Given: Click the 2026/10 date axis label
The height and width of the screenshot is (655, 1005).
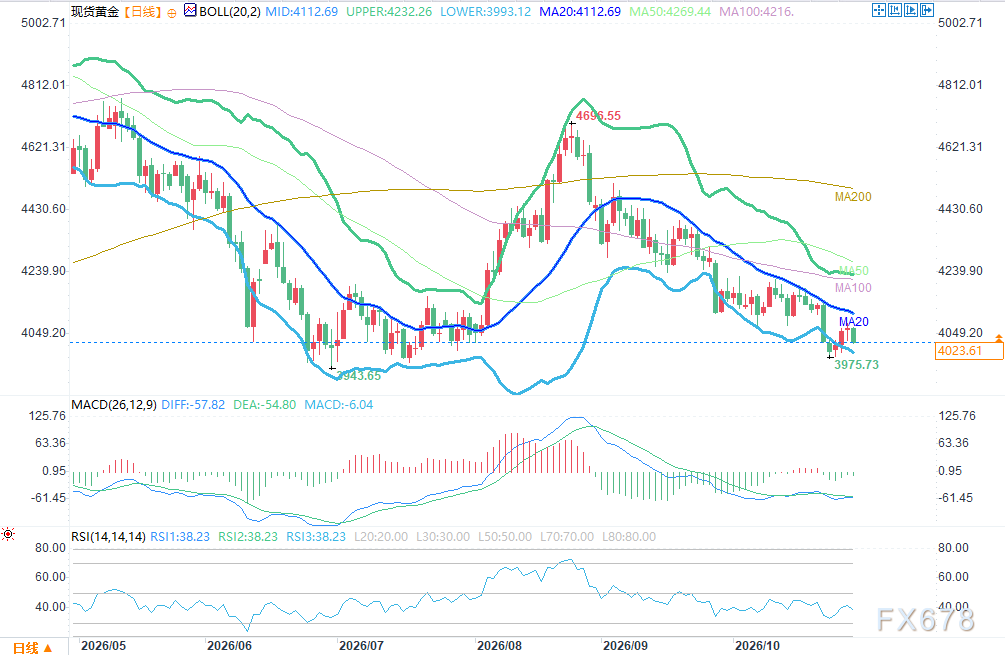Looking at the screenshot, I should point(758,646).
